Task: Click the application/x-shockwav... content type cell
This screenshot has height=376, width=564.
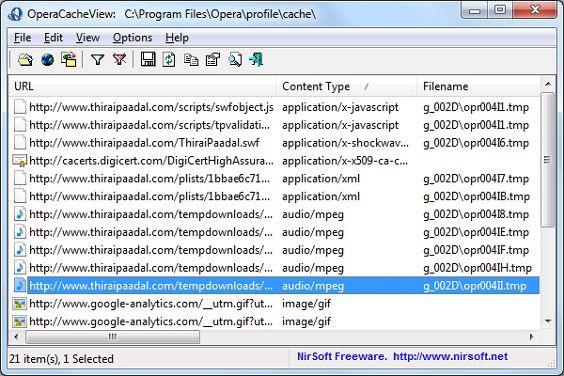Action: (x=345, y=143)
